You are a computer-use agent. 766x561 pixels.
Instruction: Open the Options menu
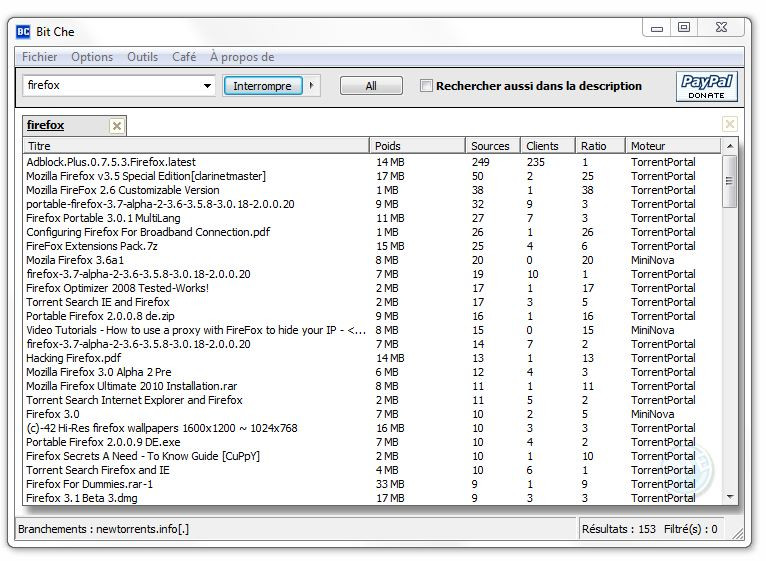tap(92, 57)
